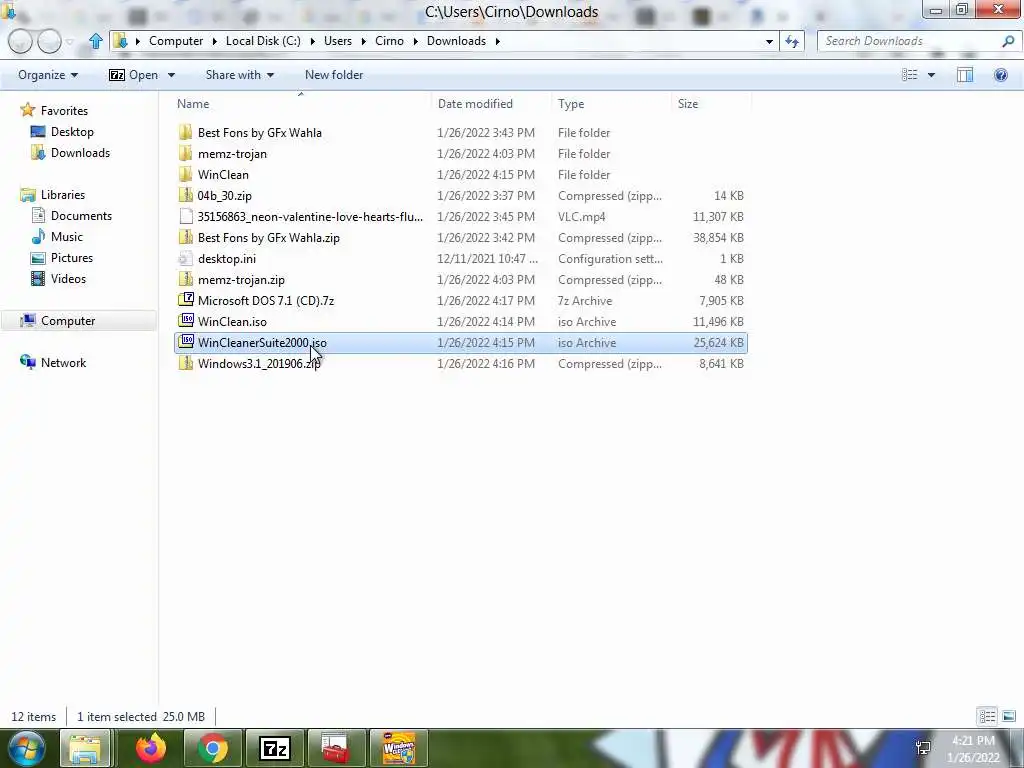Switch to large icons view in status bar
The width and height of the screenshot is (1024, 768).
pyautogui.click(x=1008, y=716)
